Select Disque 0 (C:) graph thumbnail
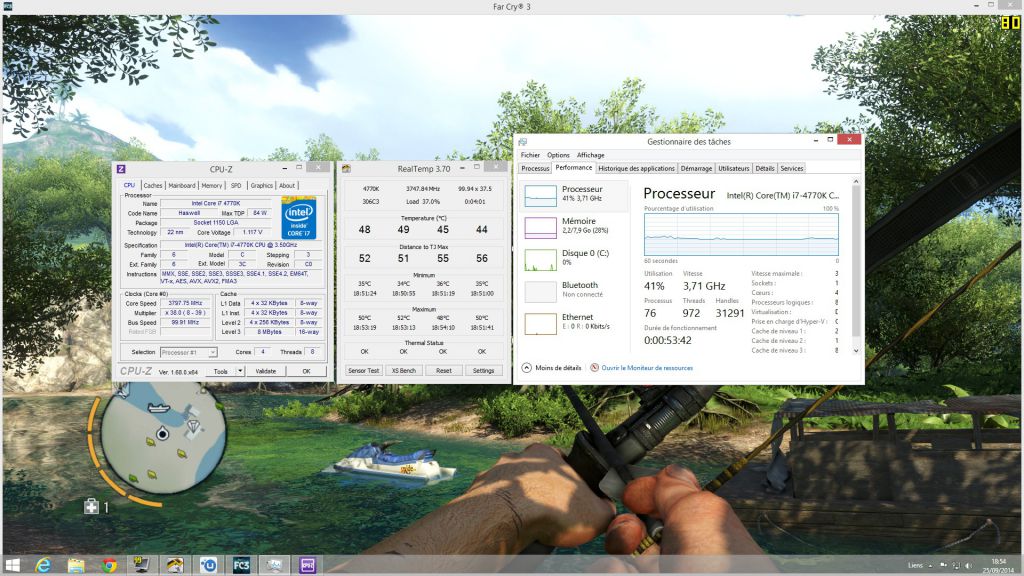 coord(541,259)
